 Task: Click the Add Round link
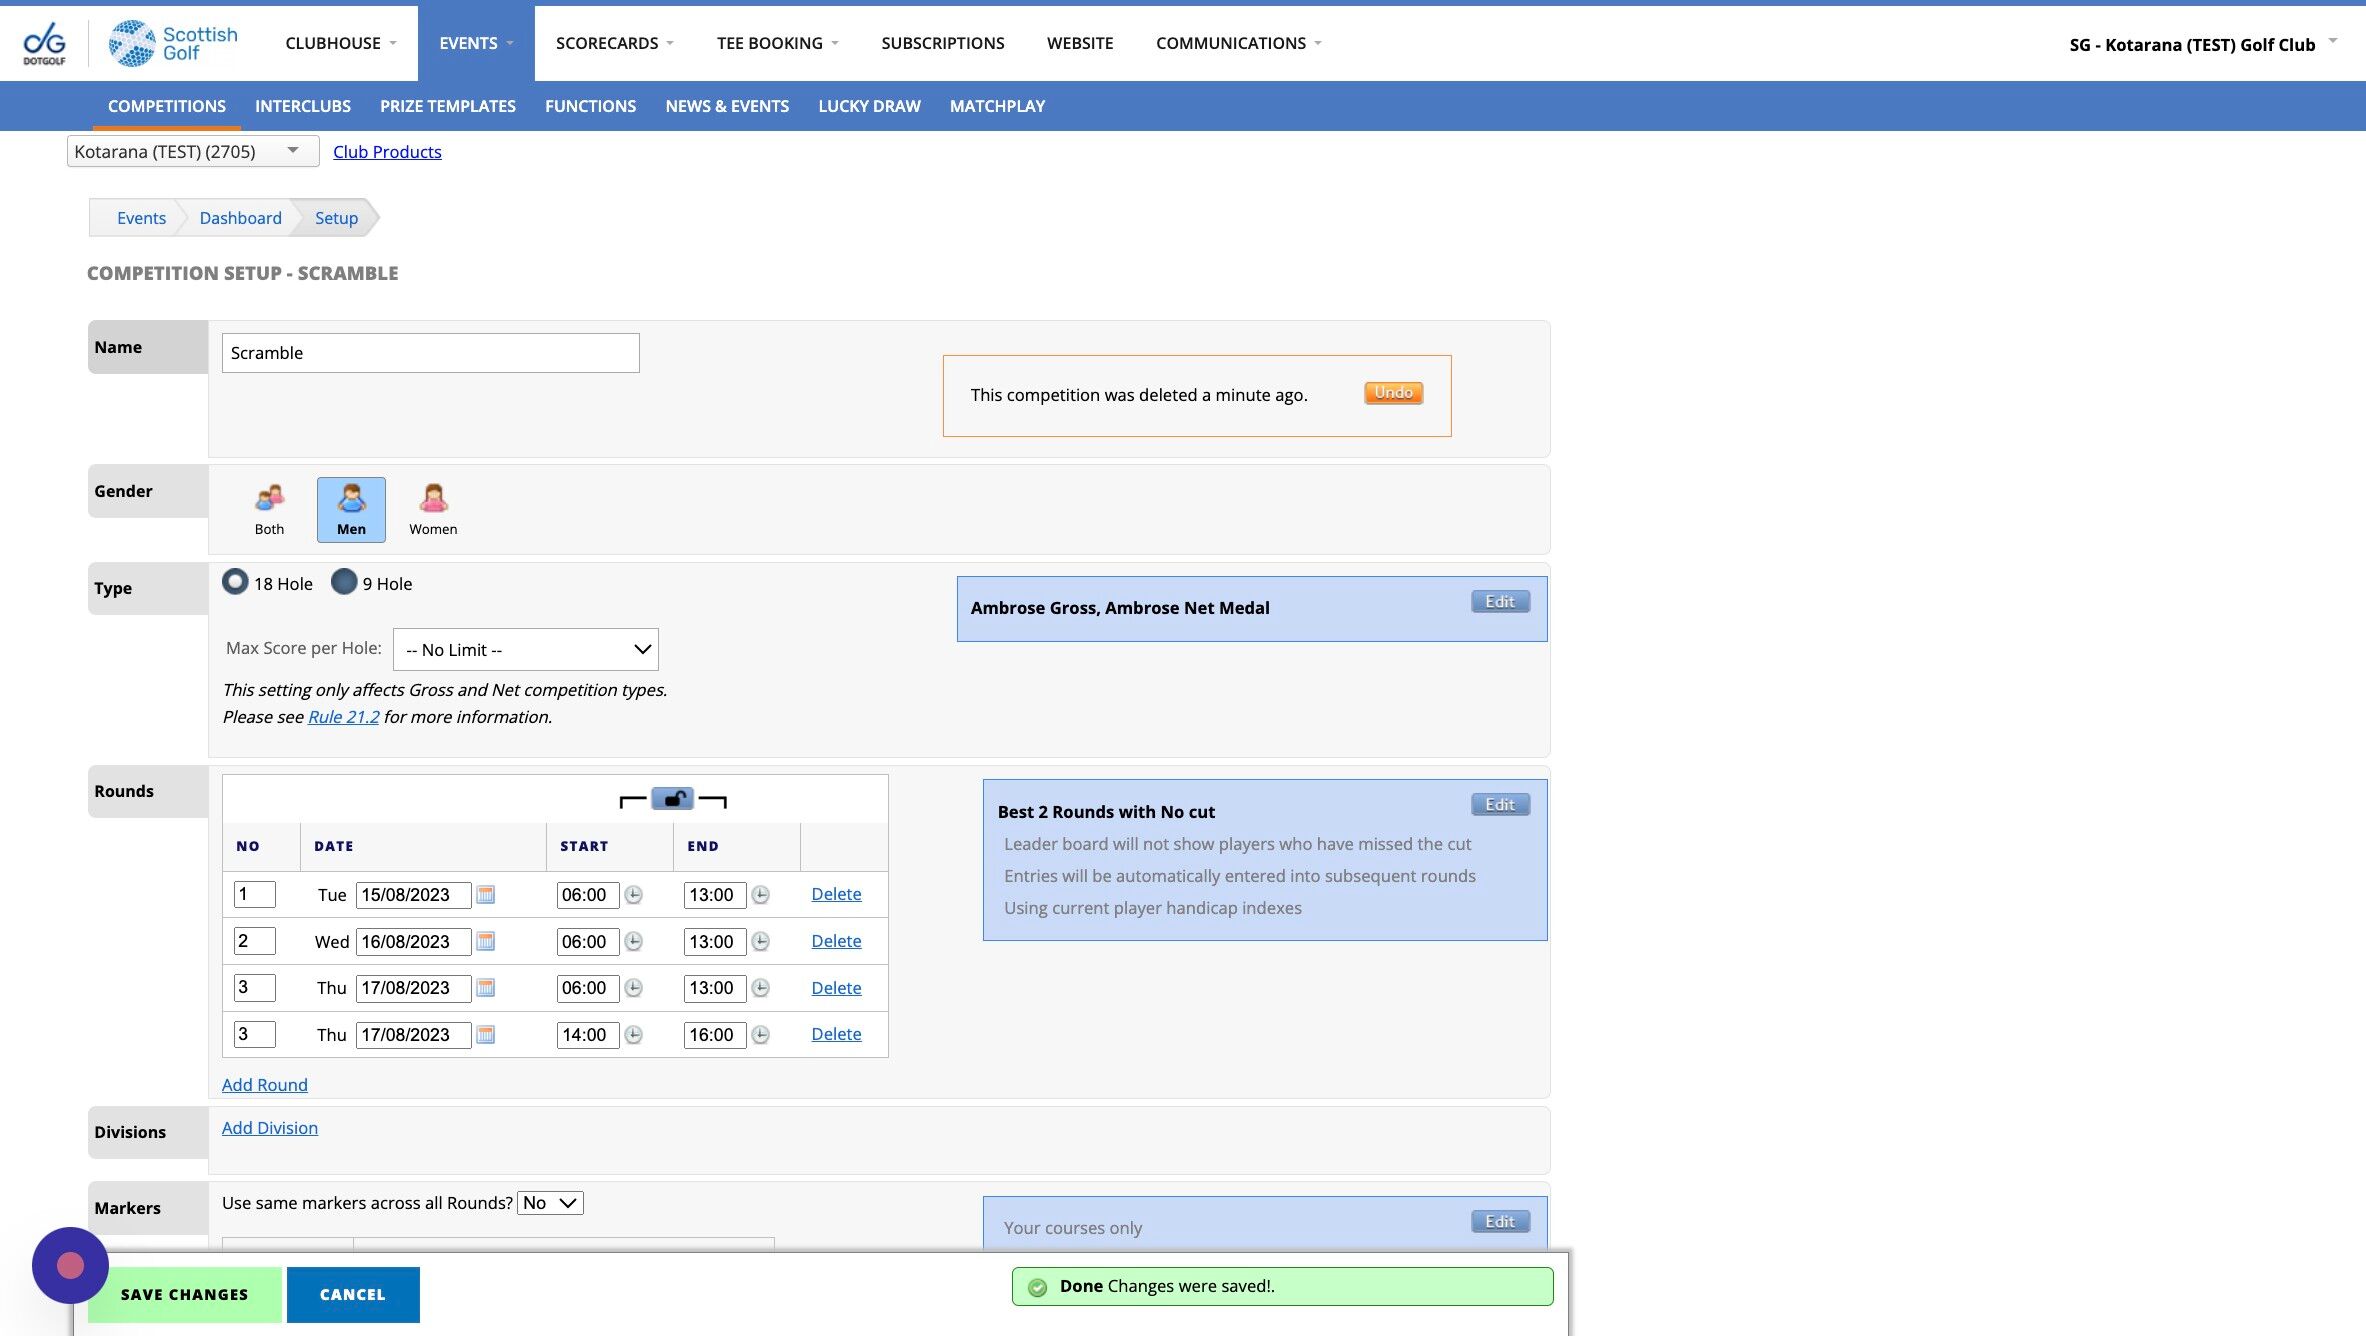pos(264,1085)
